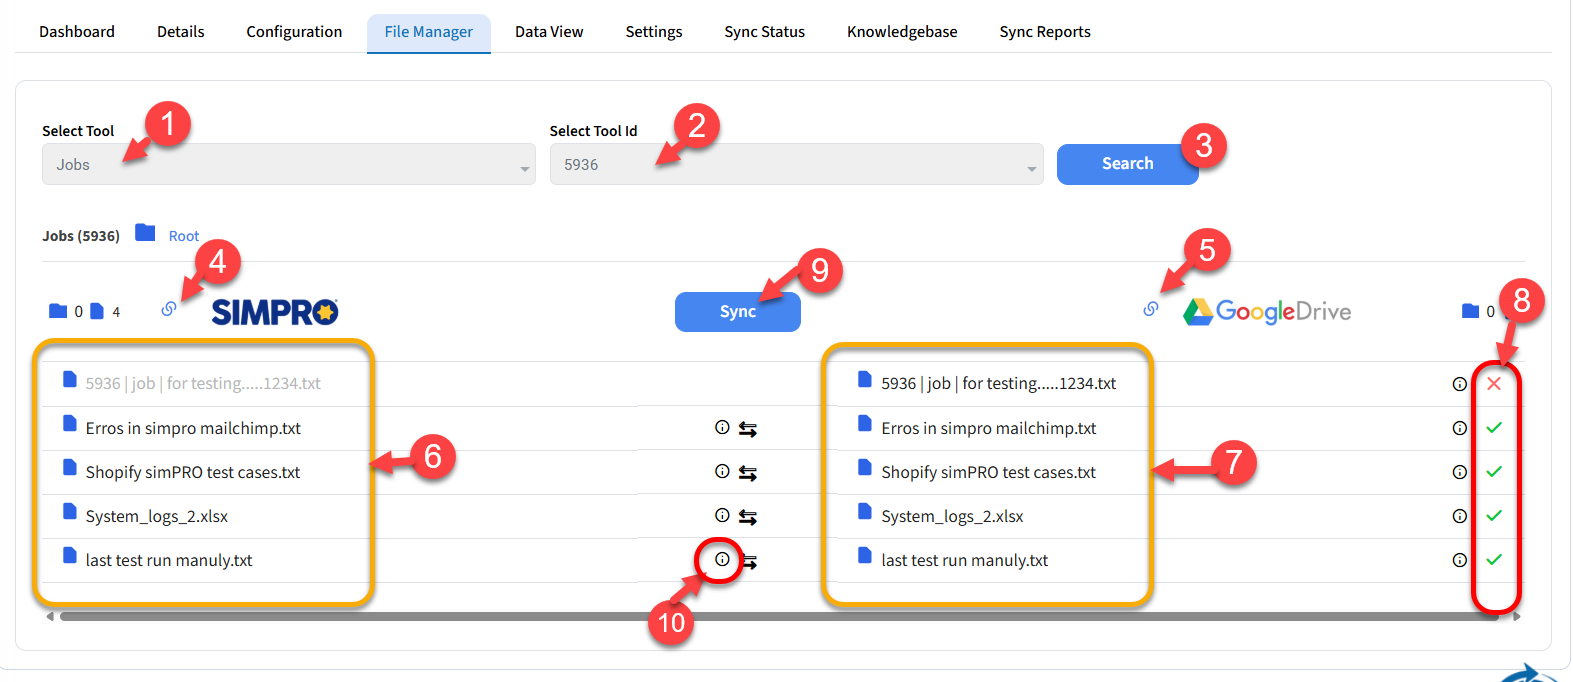
Task: Open the Data View tab
Action: tap(549, 32)
